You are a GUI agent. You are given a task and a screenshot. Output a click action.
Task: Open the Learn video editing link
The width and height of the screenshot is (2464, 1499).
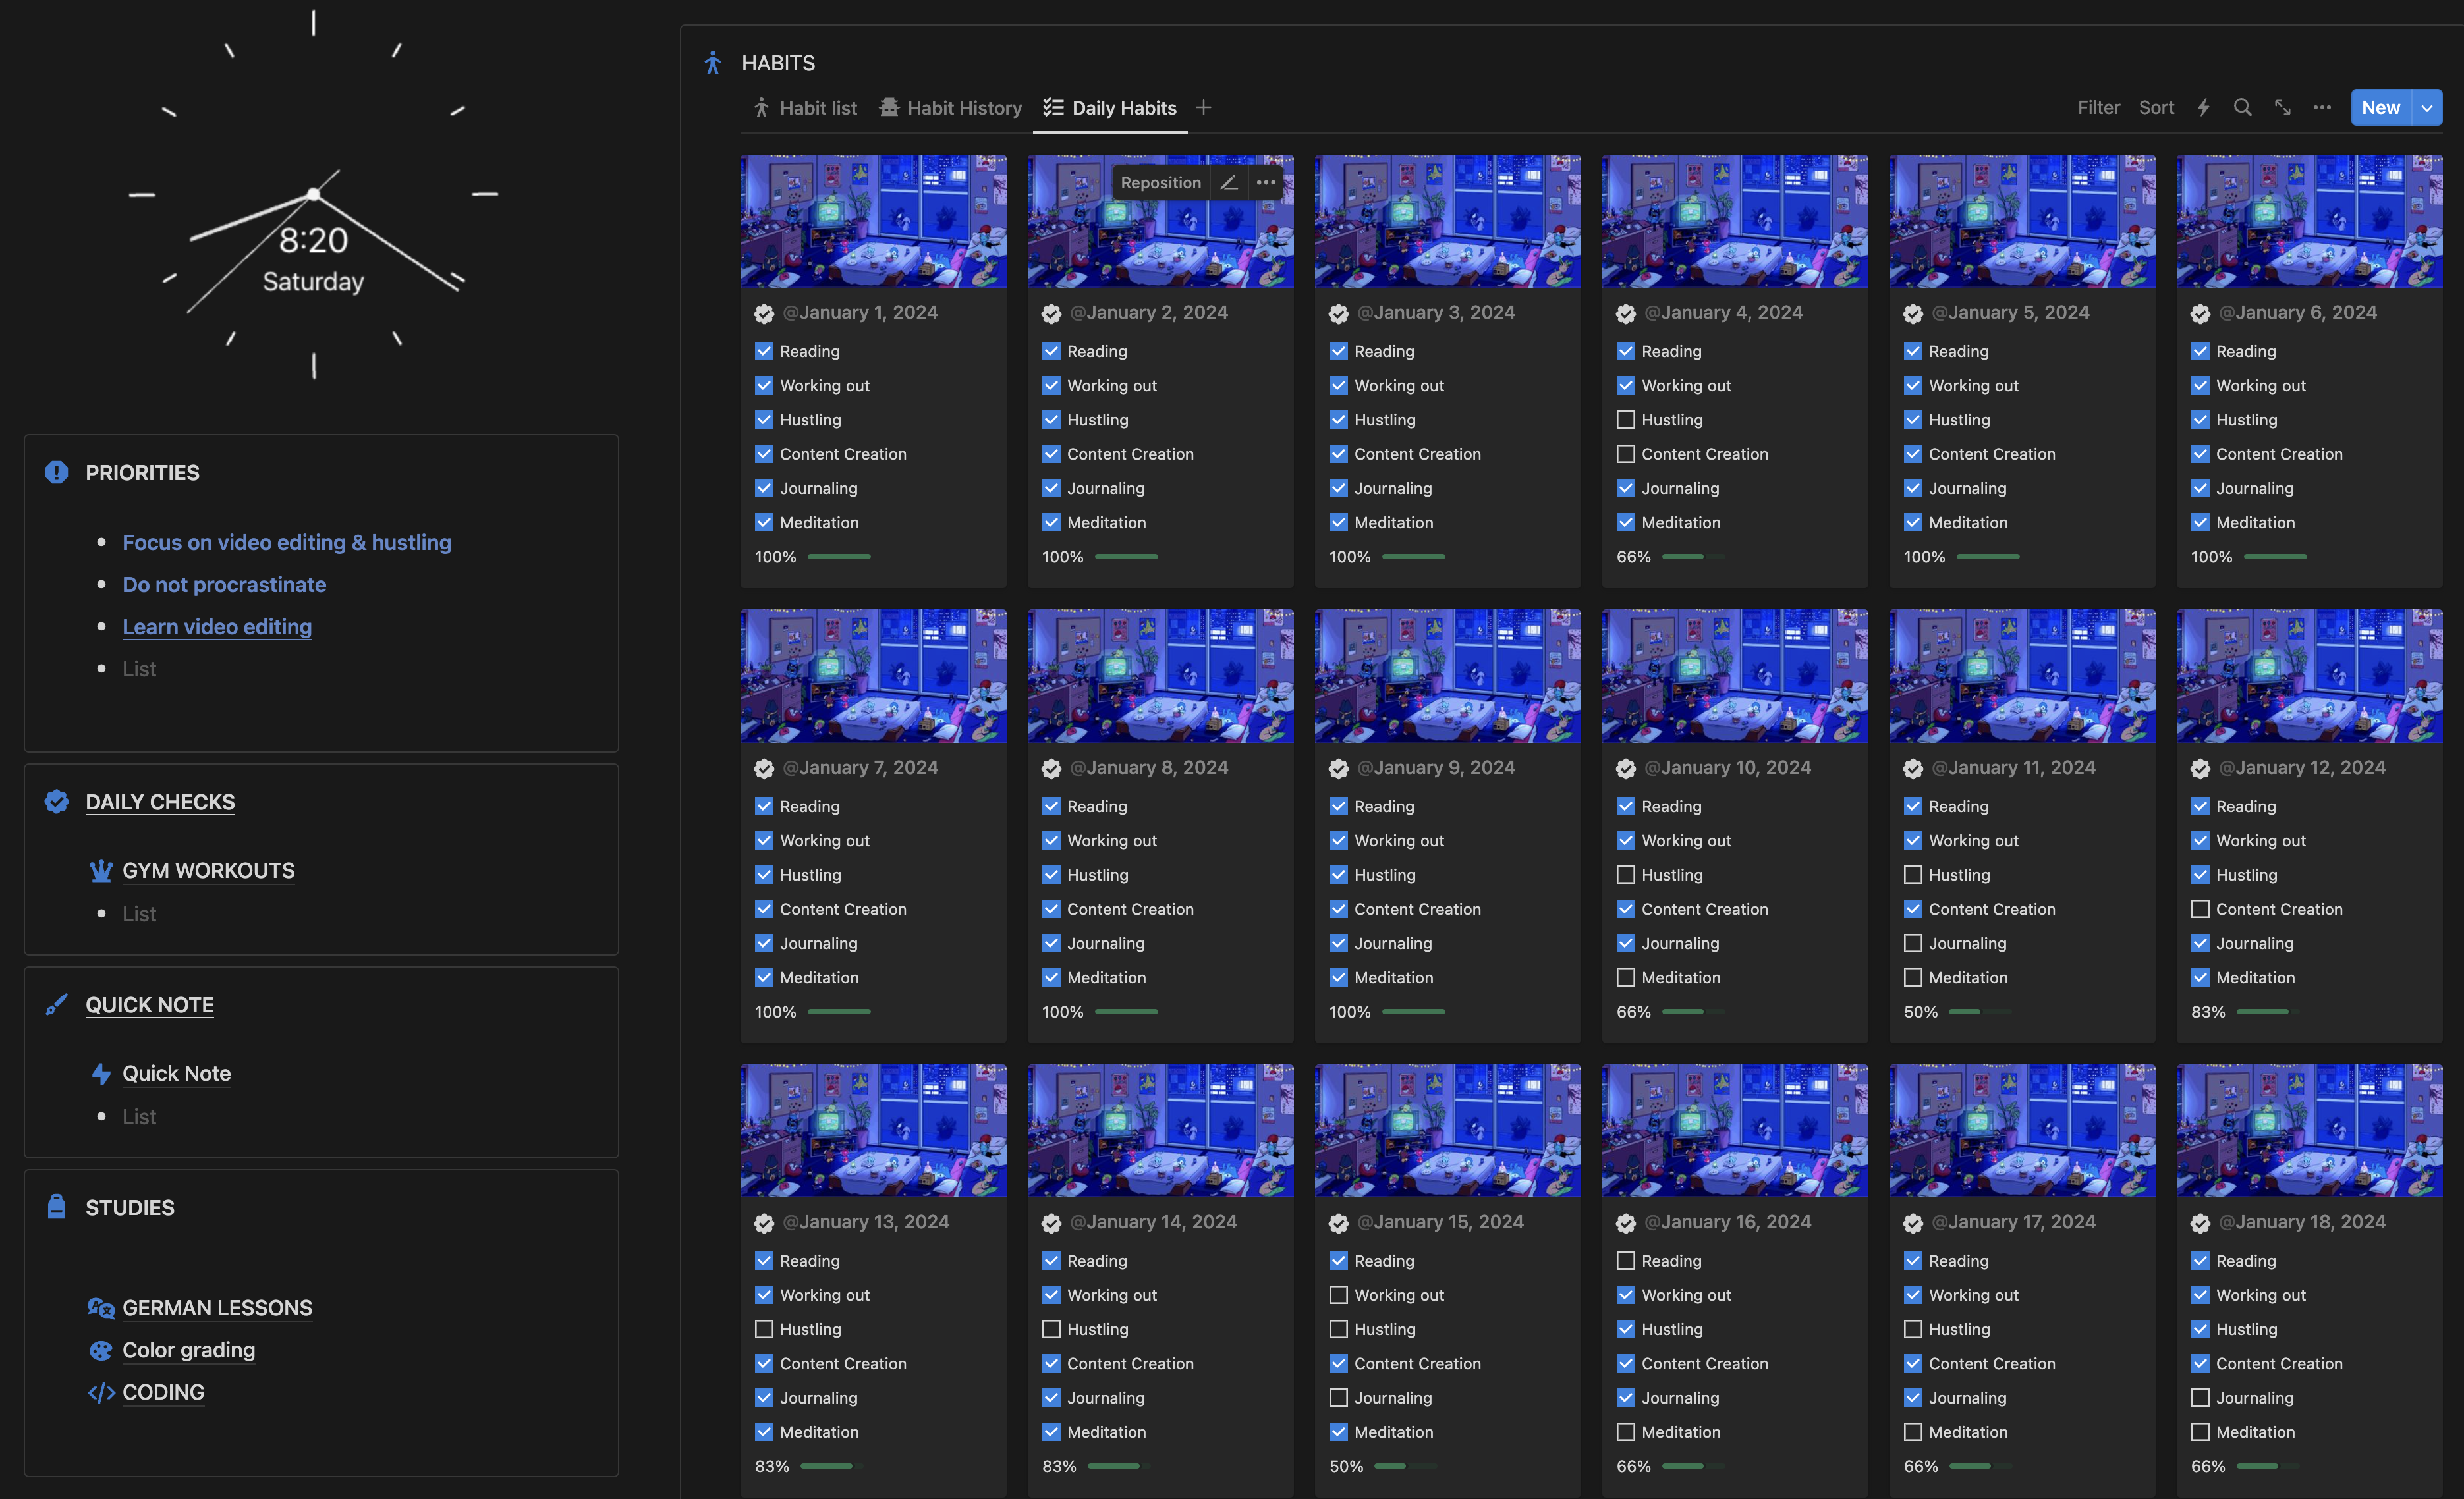click(x=217, y=626)
